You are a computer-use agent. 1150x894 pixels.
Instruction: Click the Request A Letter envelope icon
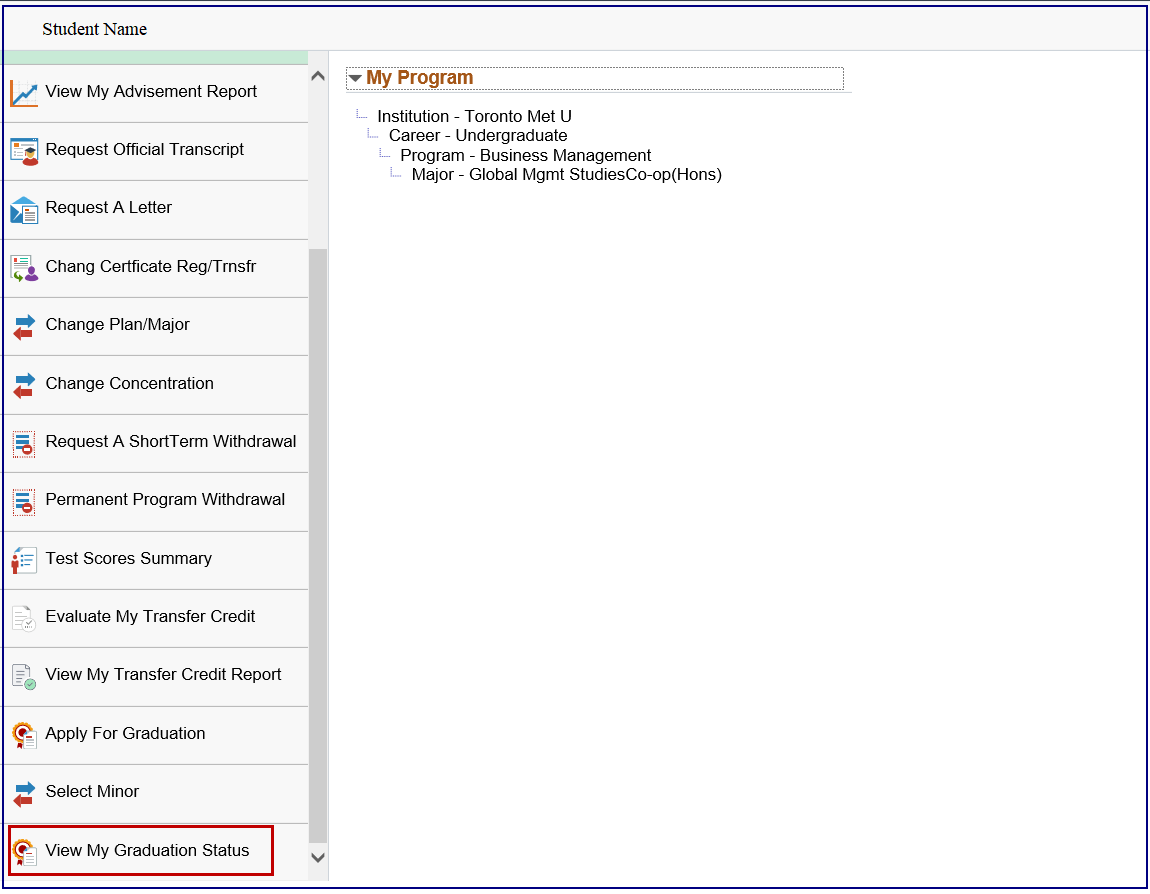pos(24,209)
